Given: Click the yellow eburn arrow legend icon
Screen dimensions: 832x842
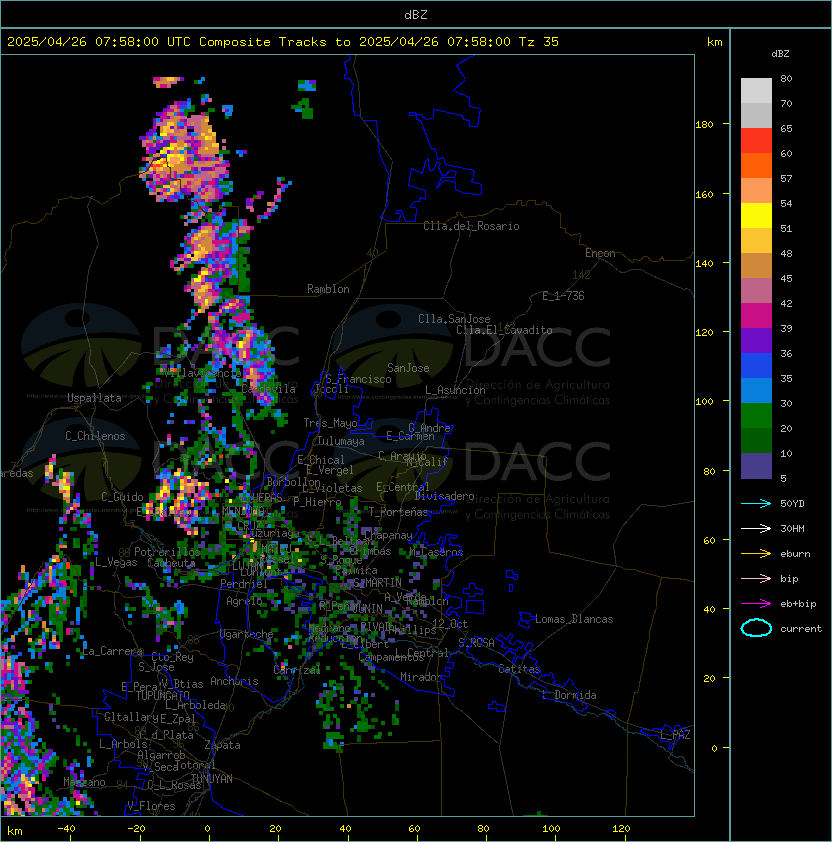Looking at the screenshot, I should (756, 553).
